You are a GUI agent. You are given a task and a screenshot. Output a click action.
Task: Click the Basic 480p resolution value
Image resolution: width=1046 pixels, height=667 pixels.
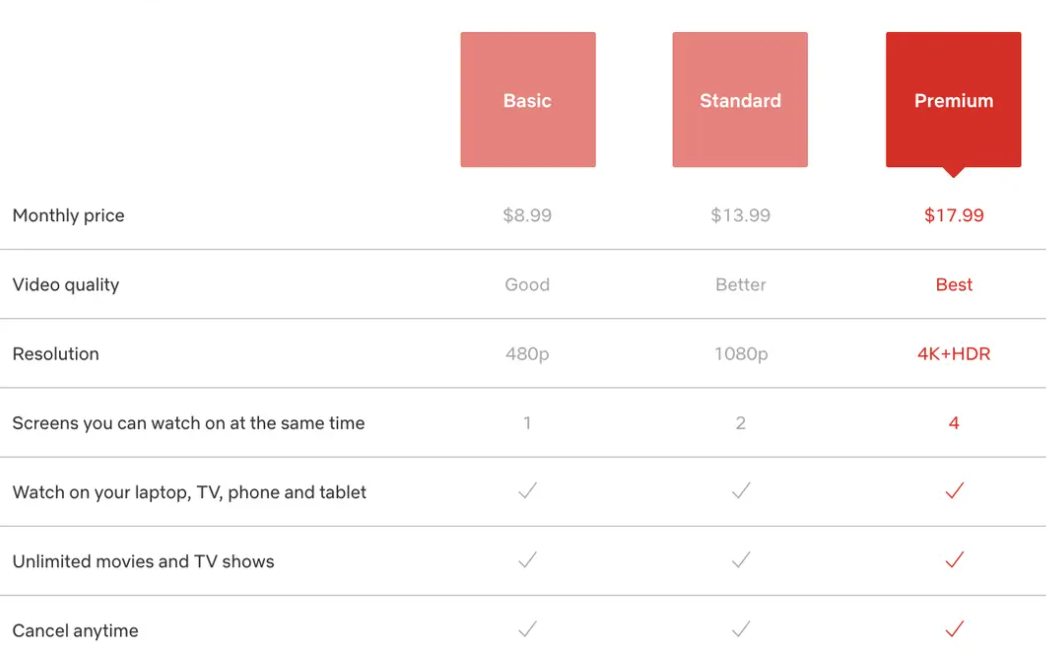tap(527, 354)
